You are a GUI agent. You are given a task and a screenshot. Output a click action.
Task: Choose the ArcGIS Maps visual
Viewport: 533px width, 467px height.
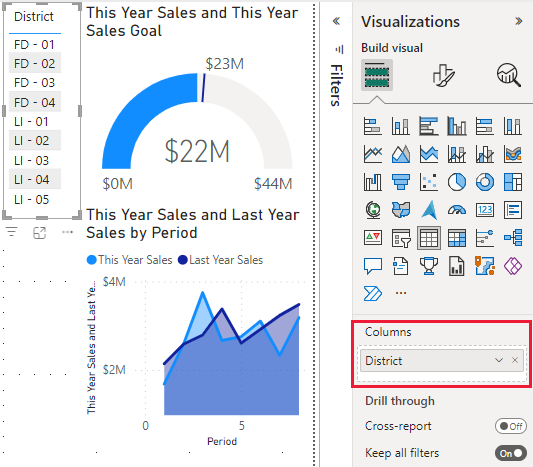[x=485, y=266]
